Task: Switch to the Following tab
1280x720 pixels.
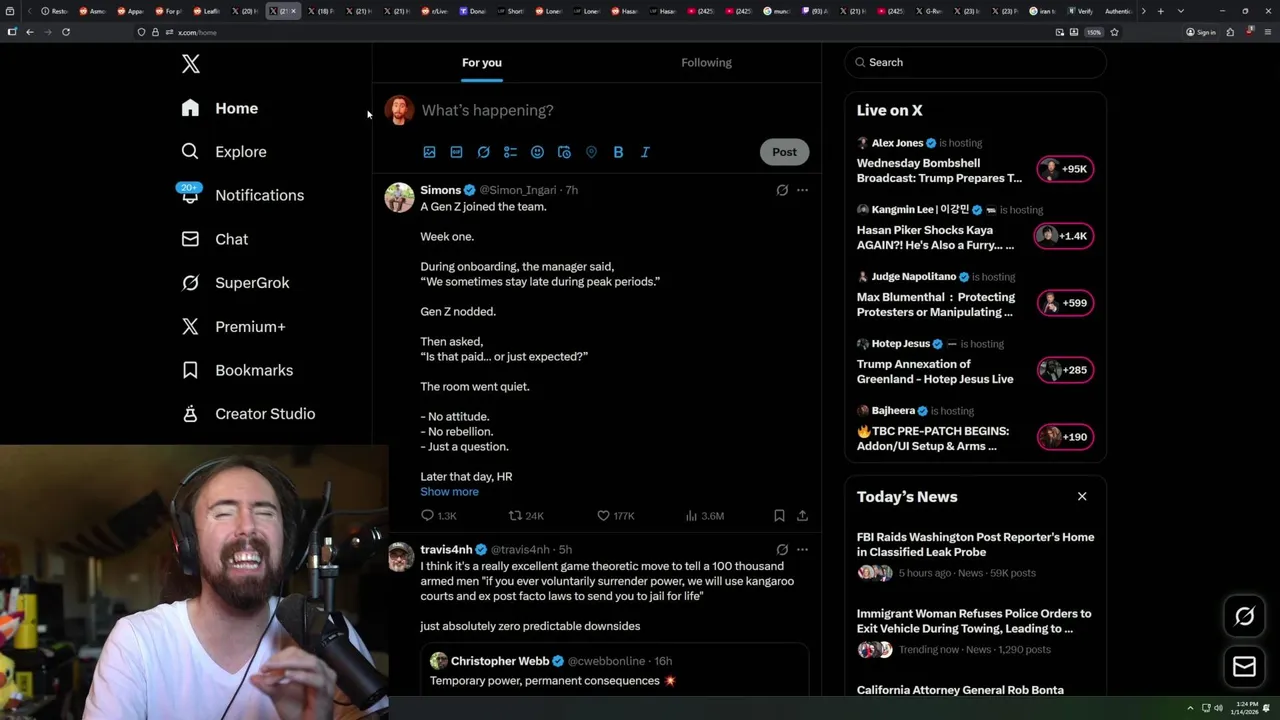Action: pyautogui.click(x=707, y=63)
